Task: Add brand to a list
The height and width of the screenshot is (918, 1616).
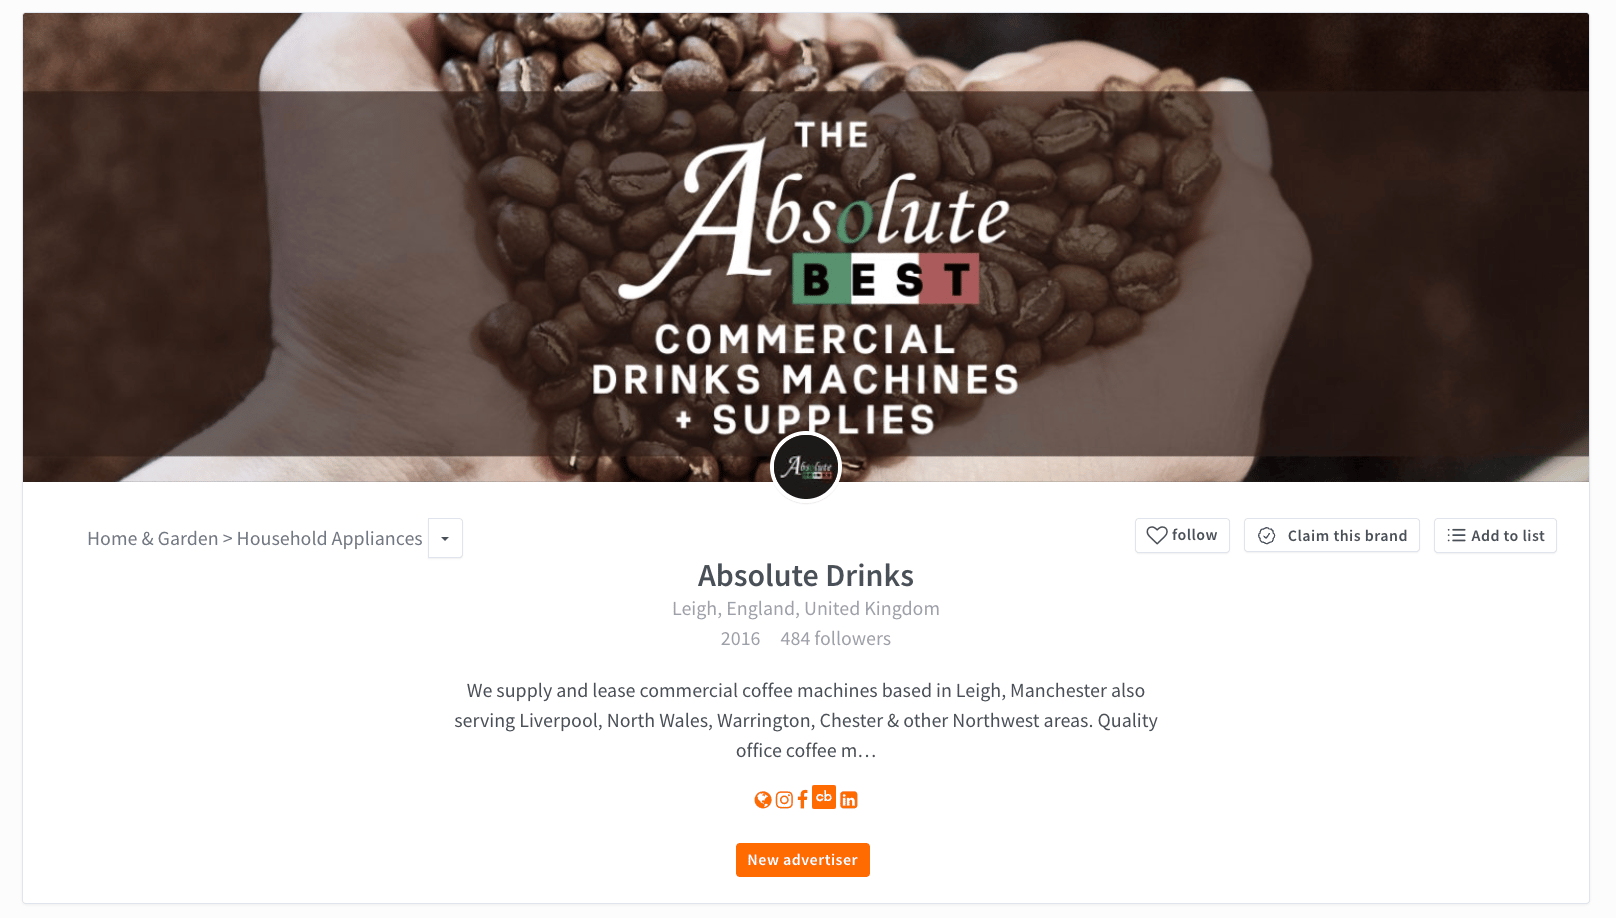Action: coord(1495,536)
